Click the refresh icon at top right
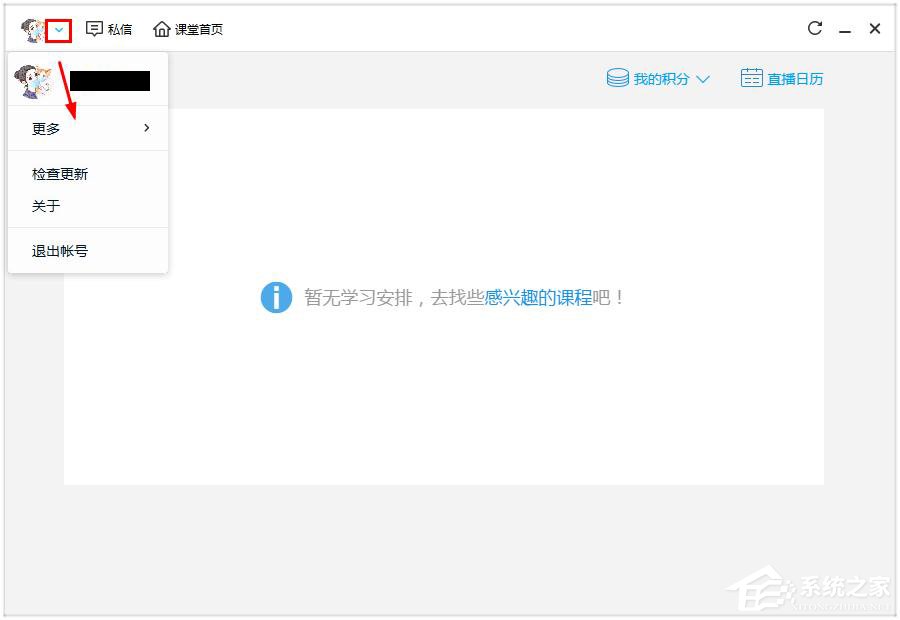Viewport: 900px width, 620px height. point(815,28)
